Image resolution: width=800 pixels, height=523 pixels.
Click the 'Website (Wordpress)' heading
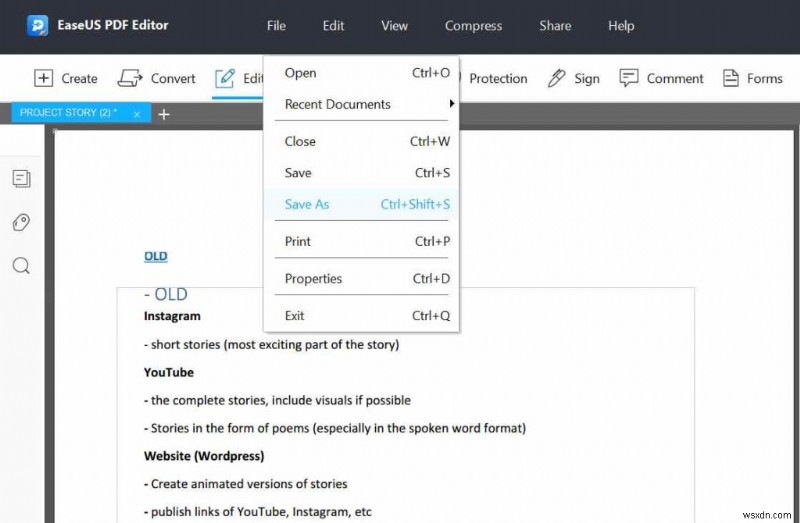click(x=204, y=456)
